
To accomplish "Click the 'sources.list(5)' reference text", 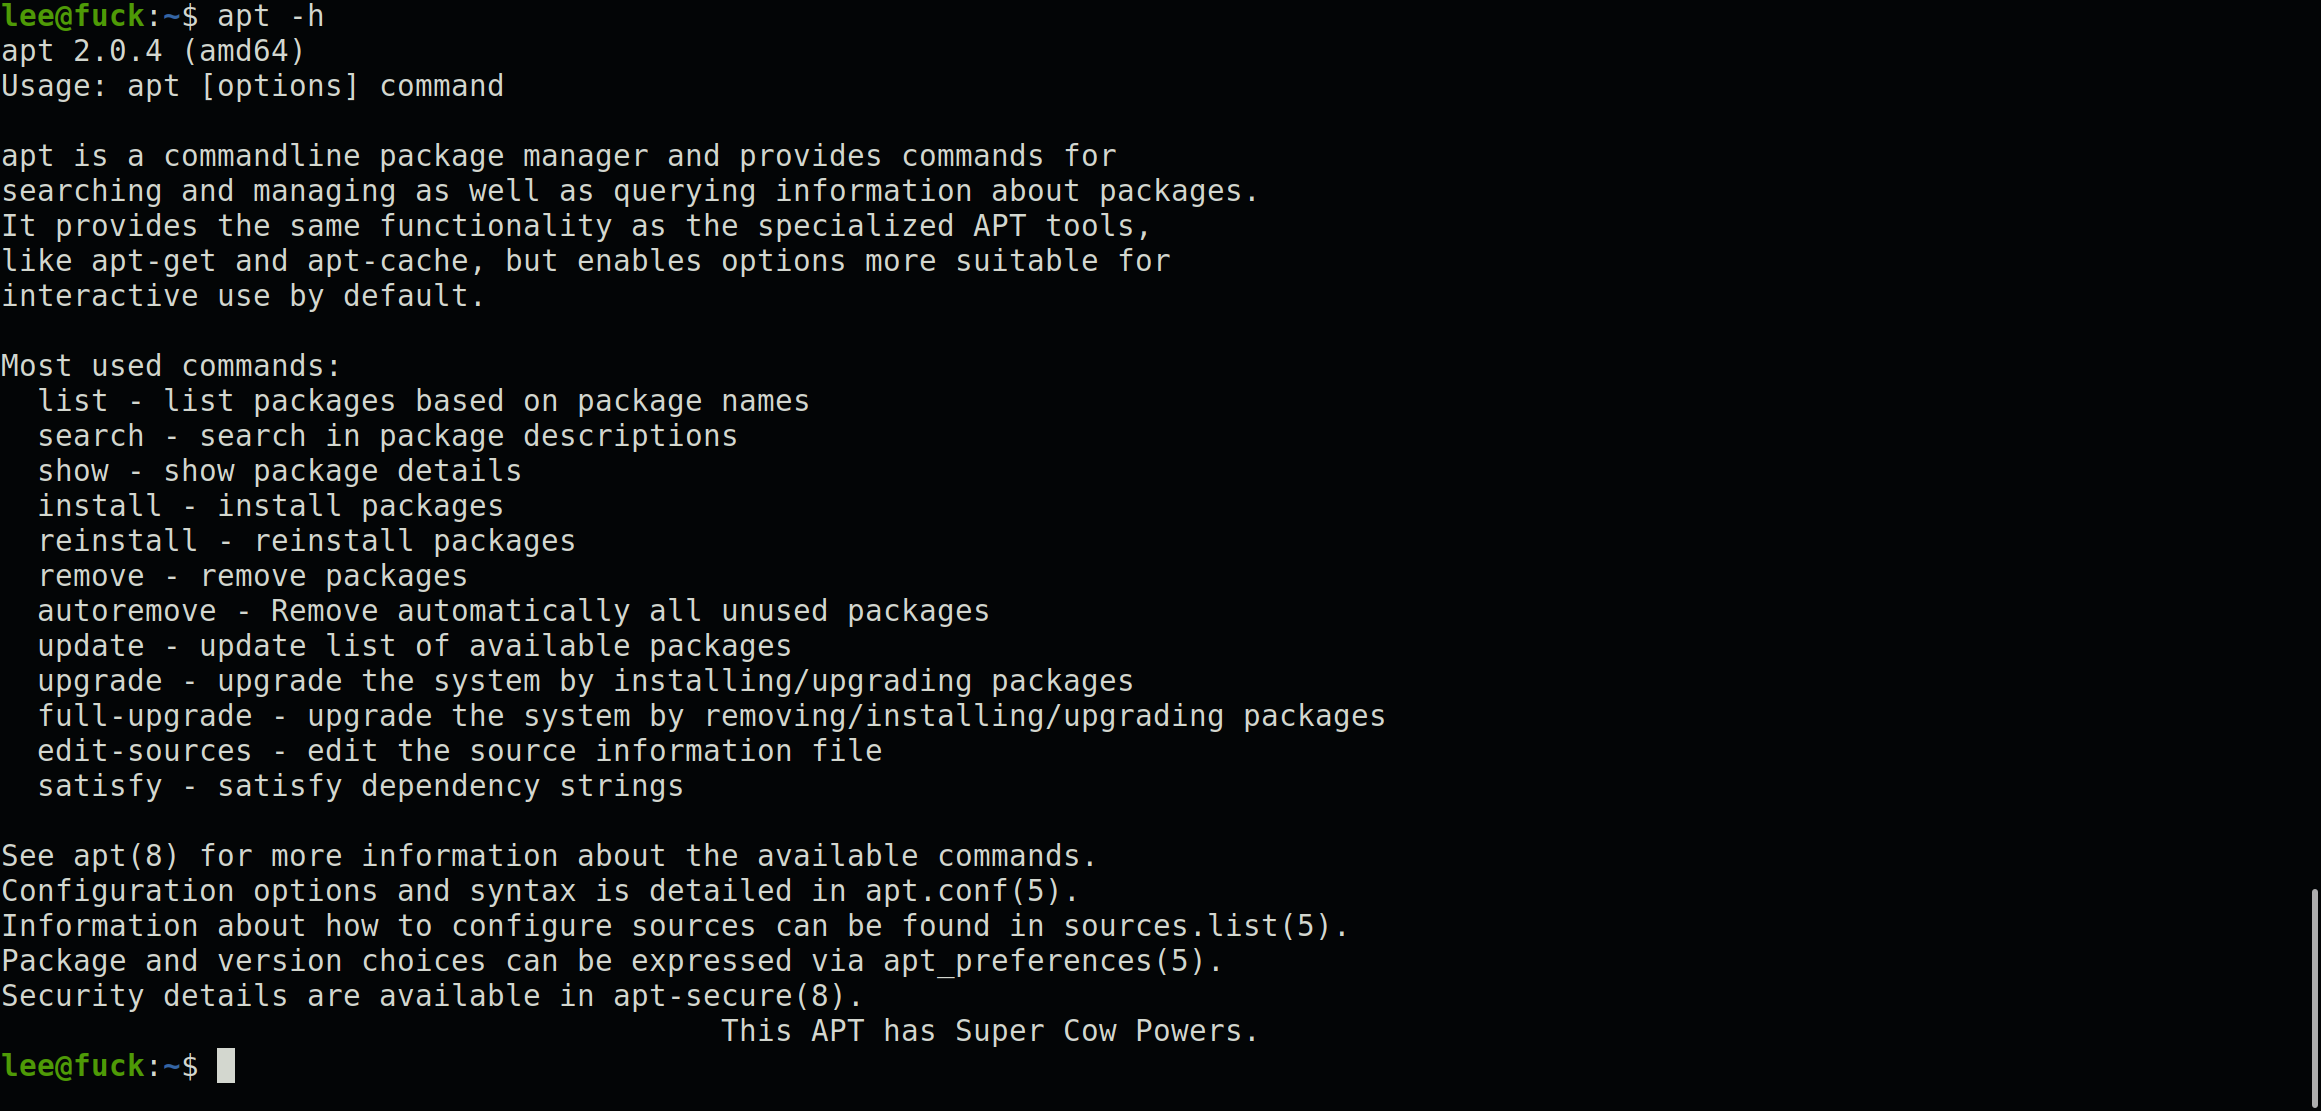I will click(1197, 926).
